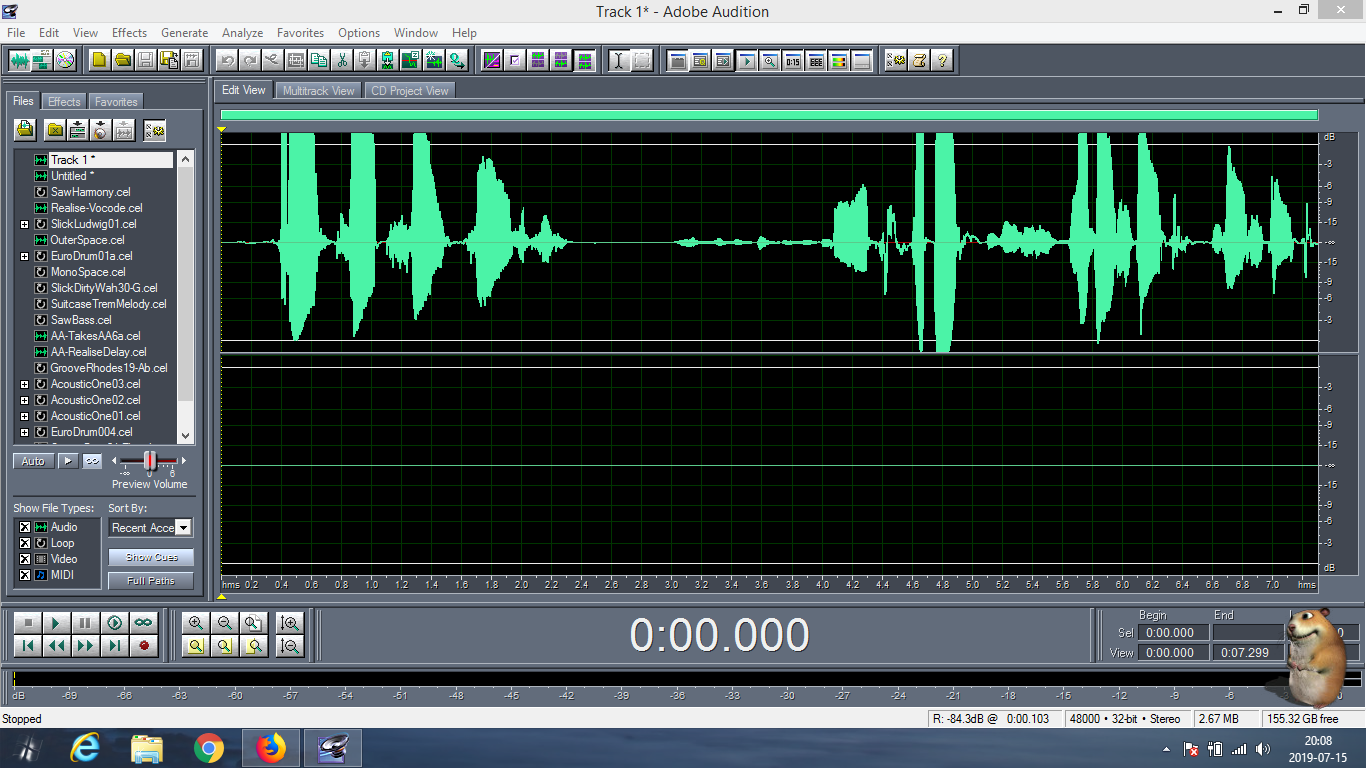The height and width of the screenshot is (768, 1366).
Task: Switch to the CD Project View tab
Action: click(410, 90)
